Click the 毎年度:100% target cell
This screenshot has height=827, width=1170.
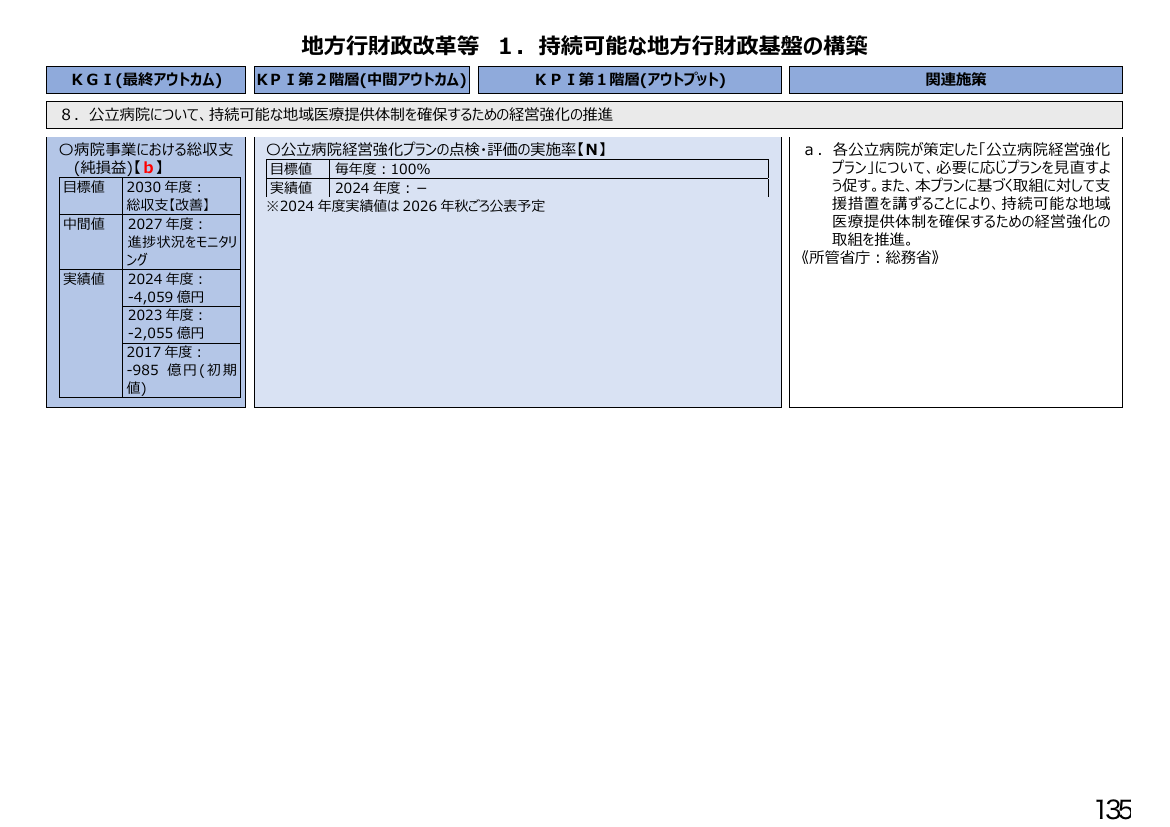tap(548, 169)
